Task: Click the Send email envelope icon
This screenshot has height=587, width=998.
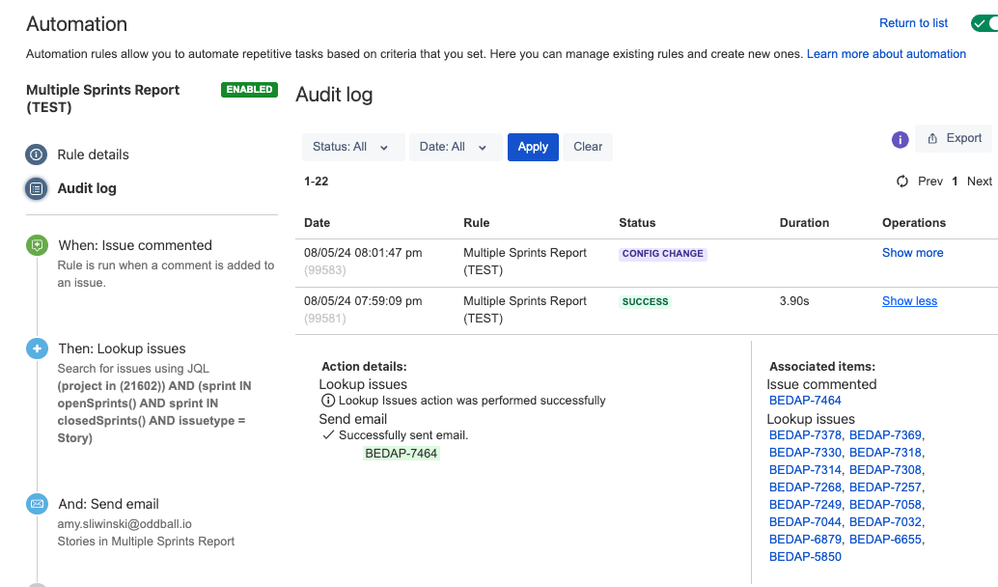Action: (x=37, y=504)
